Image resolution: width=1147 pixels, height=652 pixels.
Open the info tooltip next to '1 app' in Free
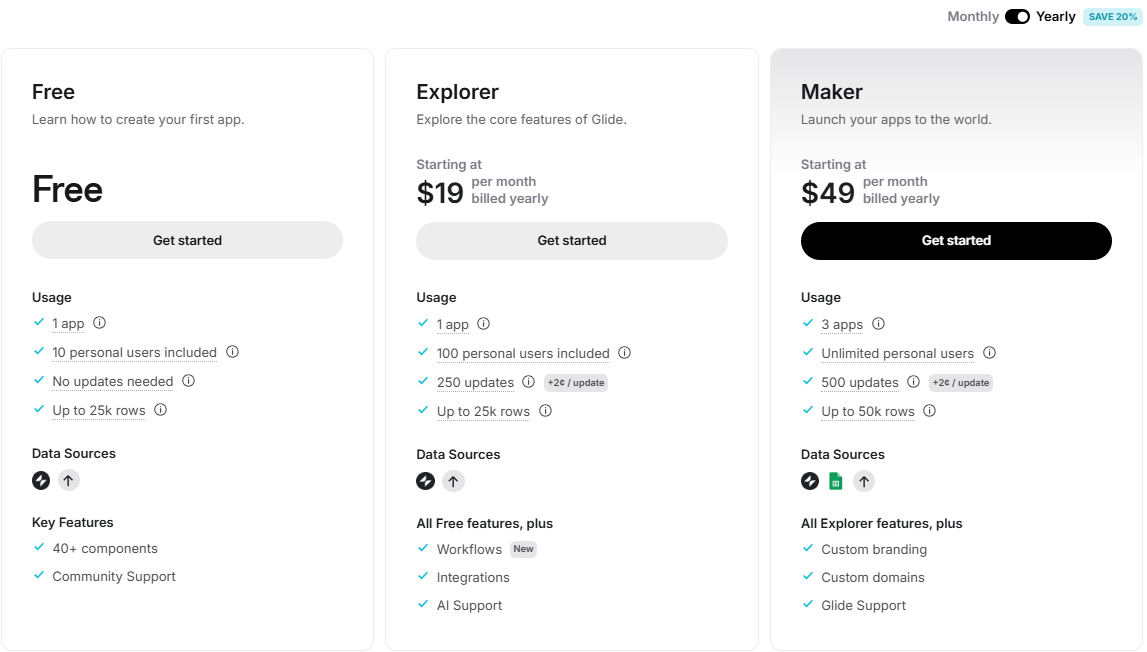click(99, 323)
